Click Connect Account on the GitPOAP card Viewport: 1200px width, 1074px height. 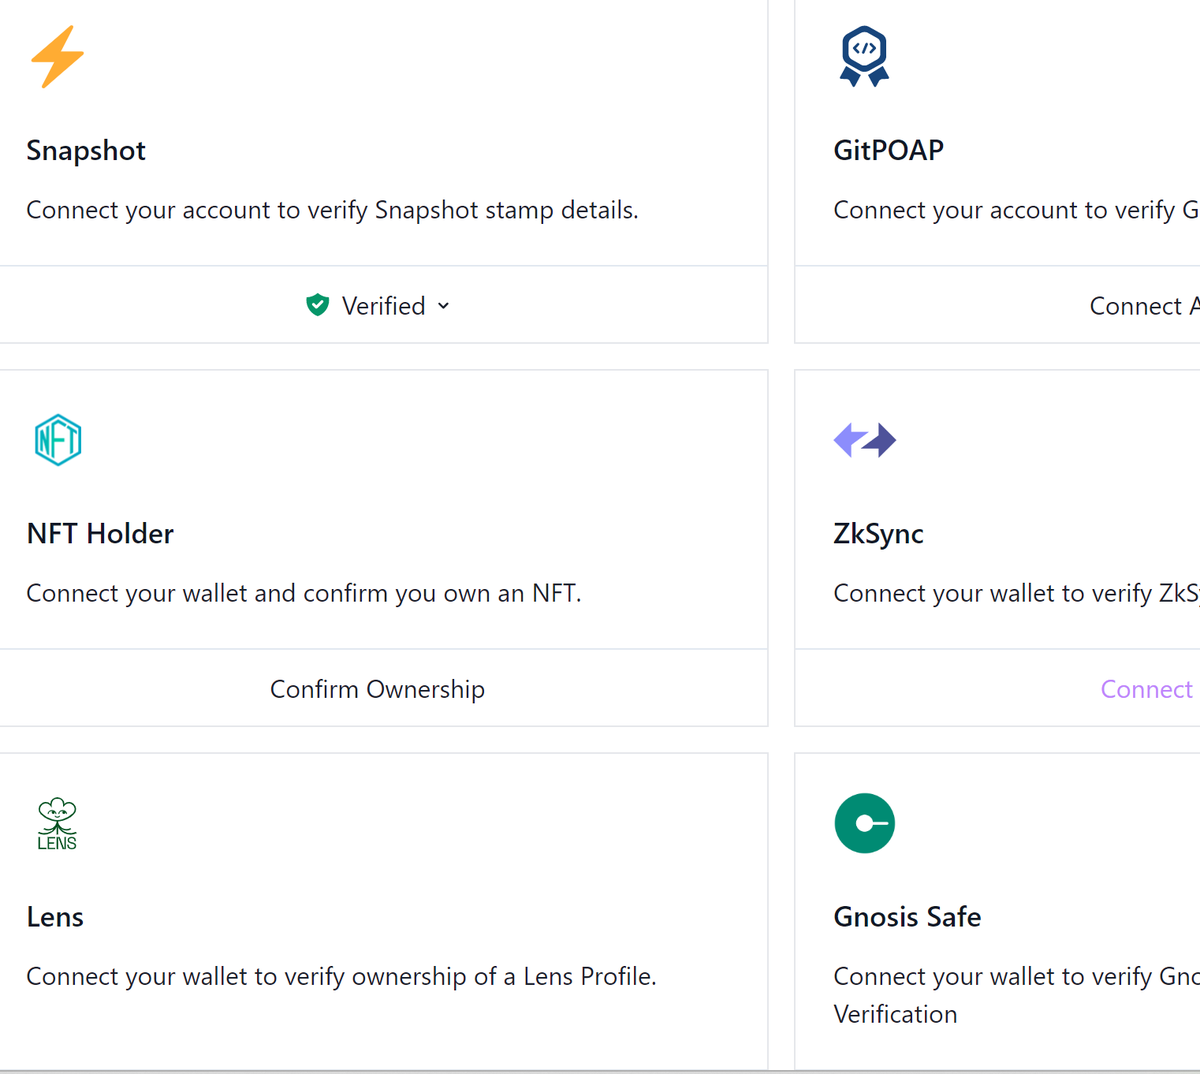[x=1144, y=306]
